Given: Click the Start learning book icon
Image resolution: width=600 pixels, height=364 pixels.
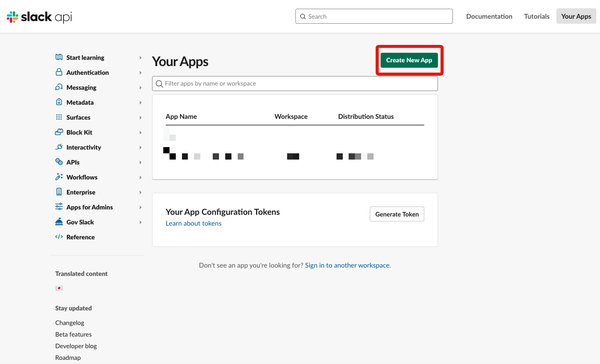Looking at the screenshot, I should [x=59, y=57].
